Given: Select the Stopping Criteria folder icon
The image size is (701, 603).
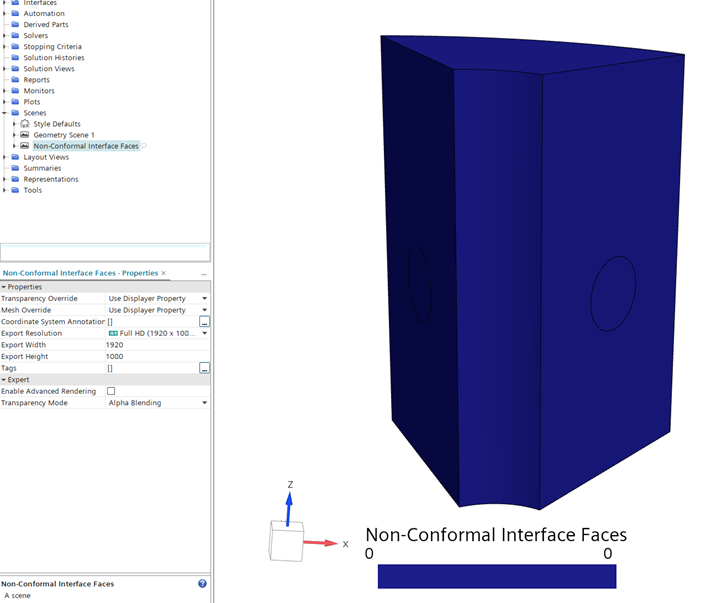Looking at the screenshot, I should click(x=15, y=46).
